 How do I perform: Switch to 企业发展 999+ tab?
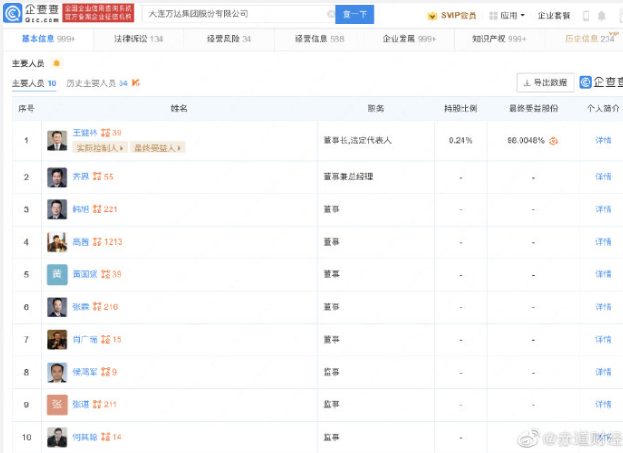(409, 39)
